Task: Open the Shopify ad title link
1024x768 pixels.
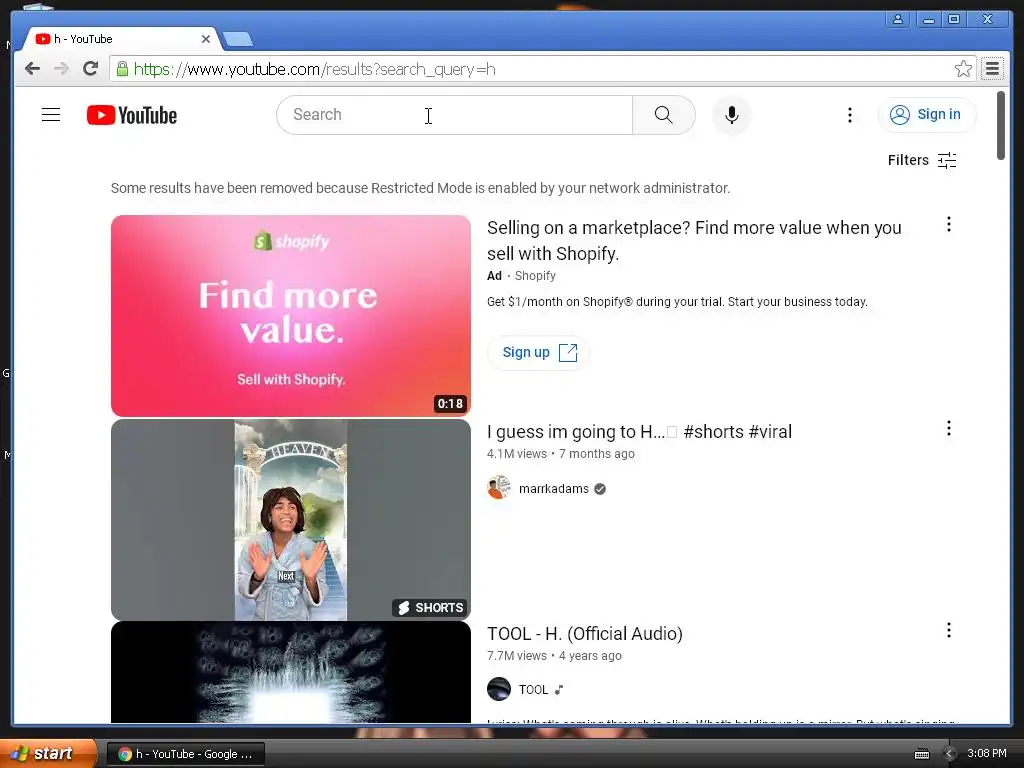Action: point(694,240)
